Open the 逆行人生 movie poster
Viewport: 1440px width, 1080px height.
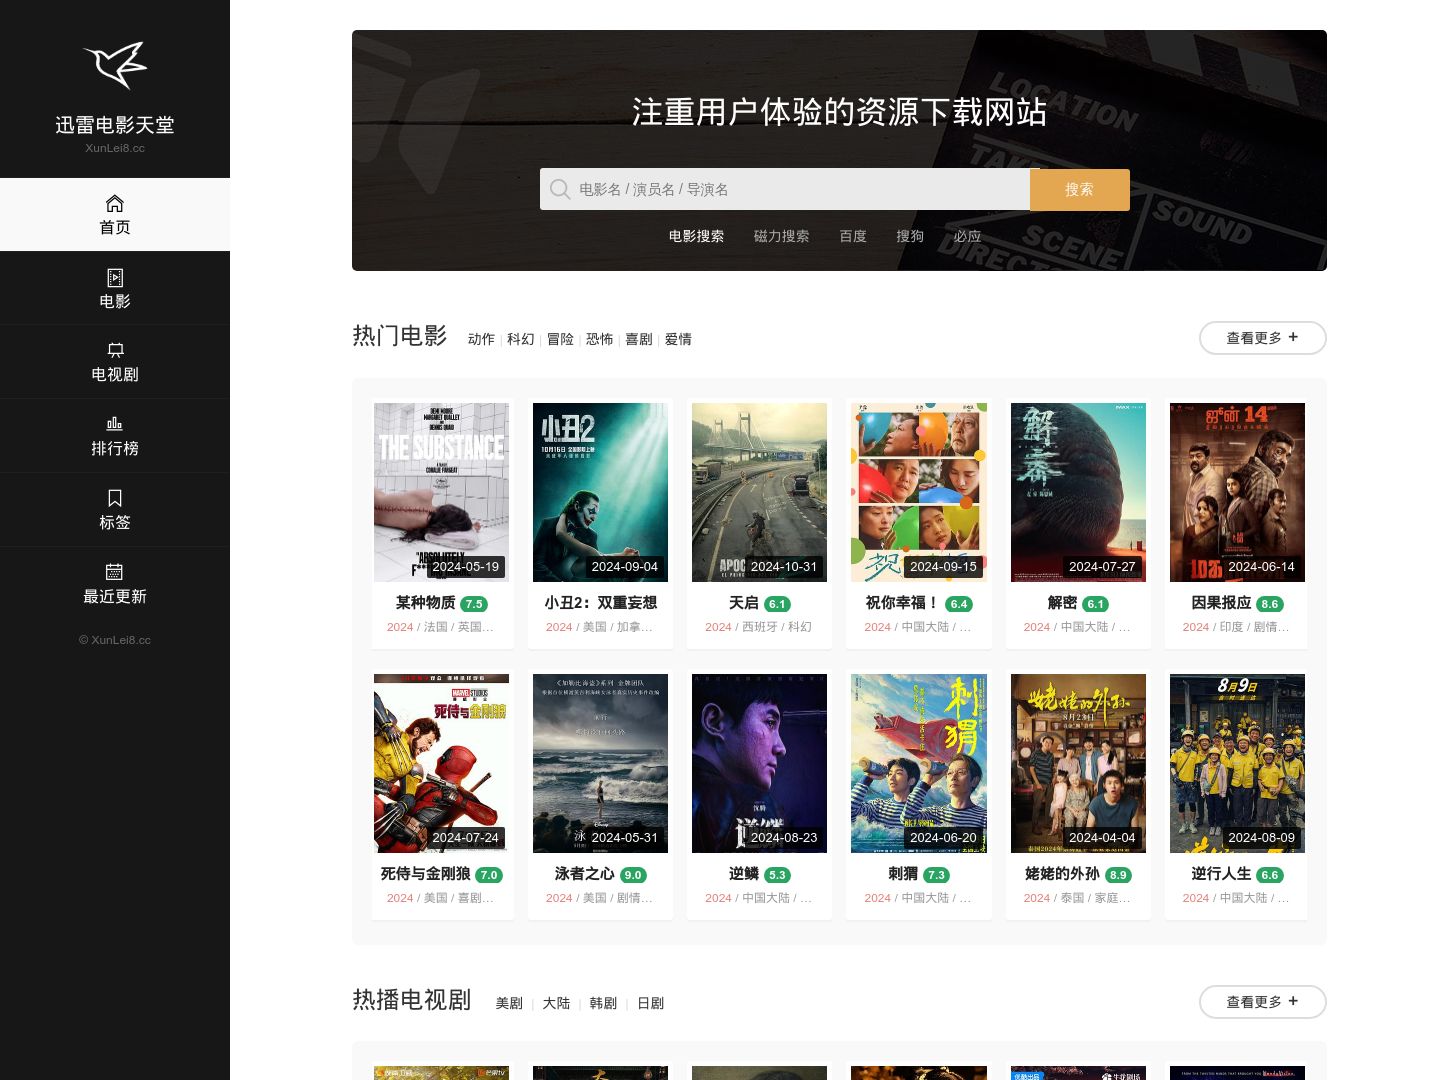(x=1237, y=763)
